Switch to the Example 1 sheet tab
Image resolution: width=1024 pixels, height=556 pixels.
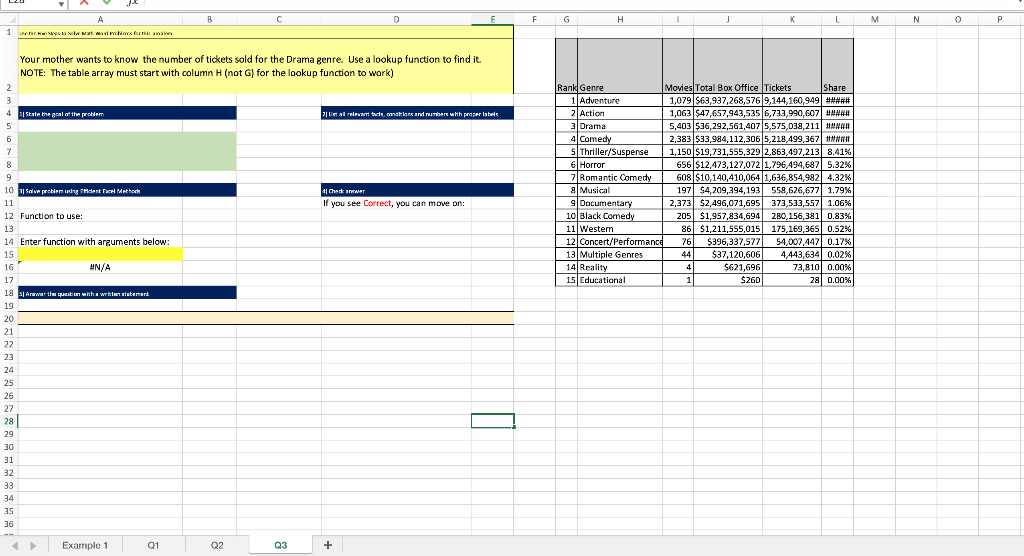85,546
